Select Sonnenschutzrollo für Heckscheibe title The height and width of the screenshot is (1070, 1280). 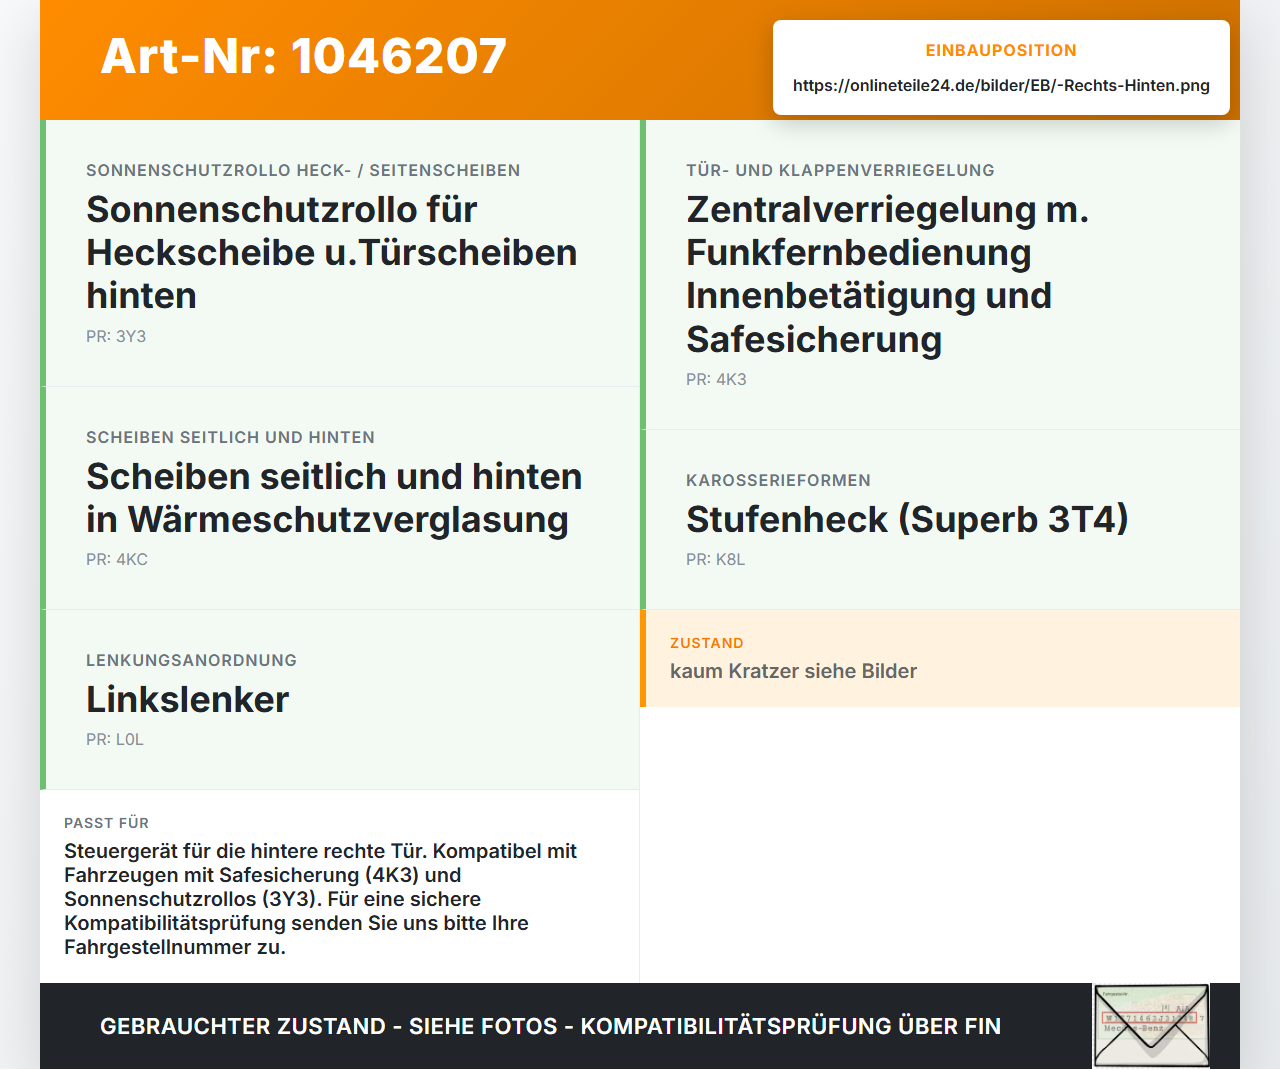tap(332, 253)
